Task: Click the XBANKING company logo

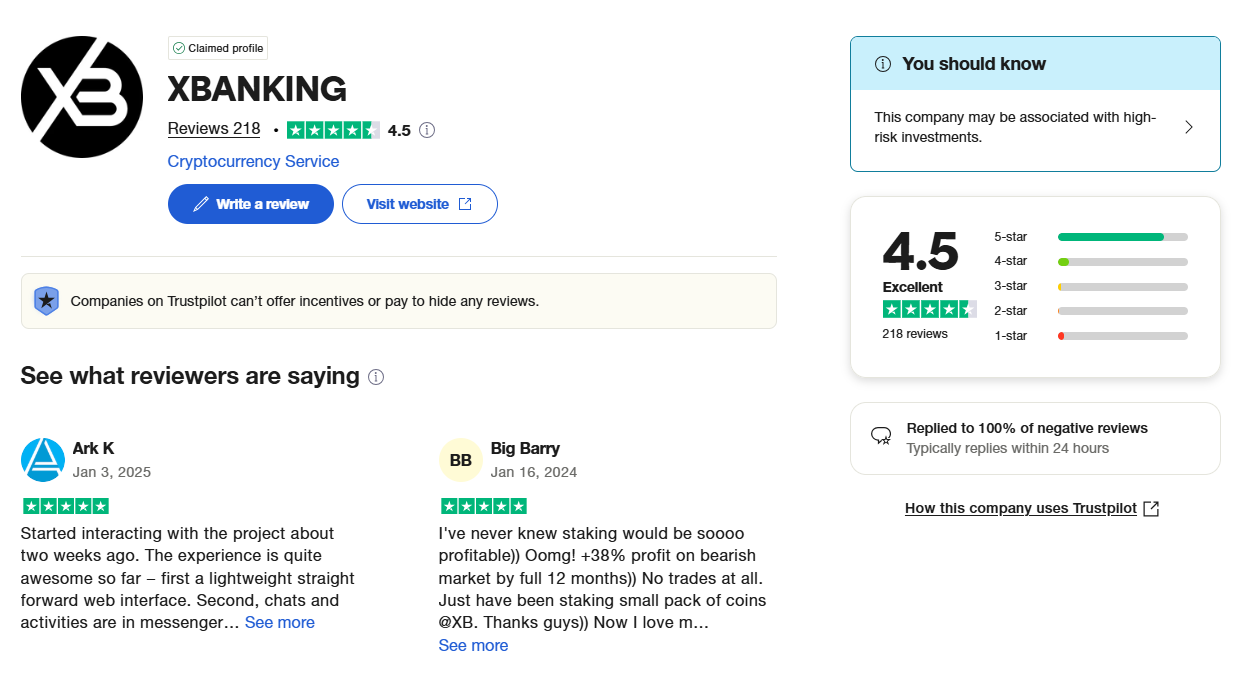Action: coord(82,97)
